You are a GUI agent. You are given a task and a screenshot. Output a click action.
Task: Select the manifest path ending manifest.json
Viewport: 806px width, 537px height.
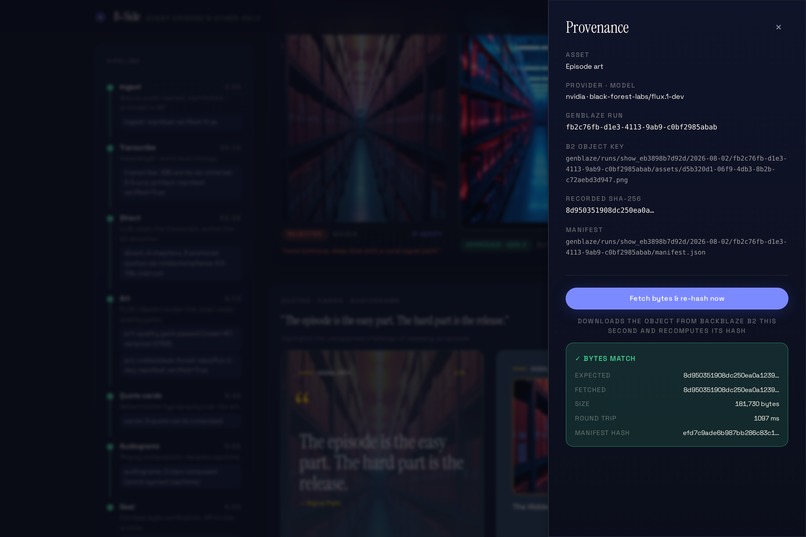click(x=676, y=247)
